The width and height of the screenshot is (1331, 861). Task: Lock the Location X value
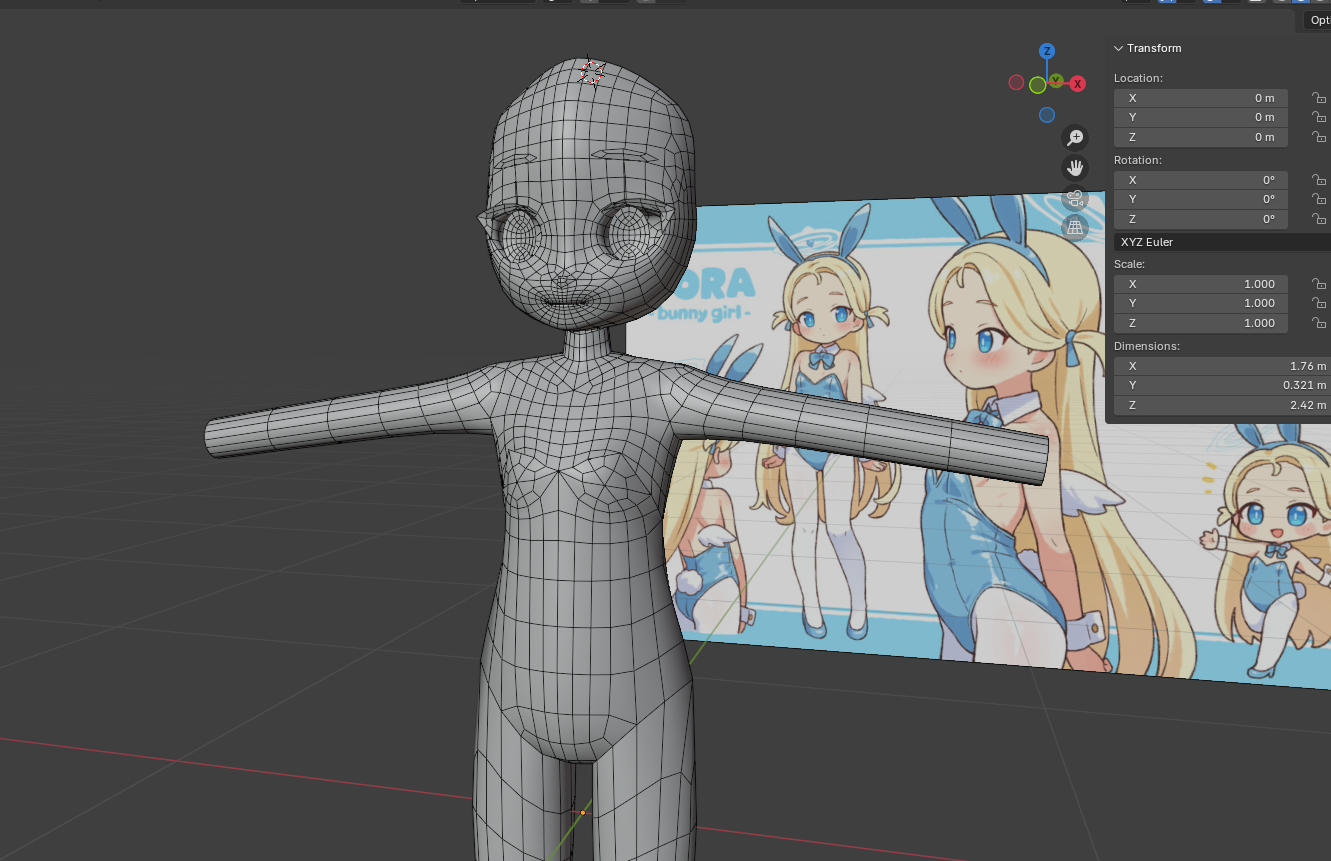tap(1319, 98)
